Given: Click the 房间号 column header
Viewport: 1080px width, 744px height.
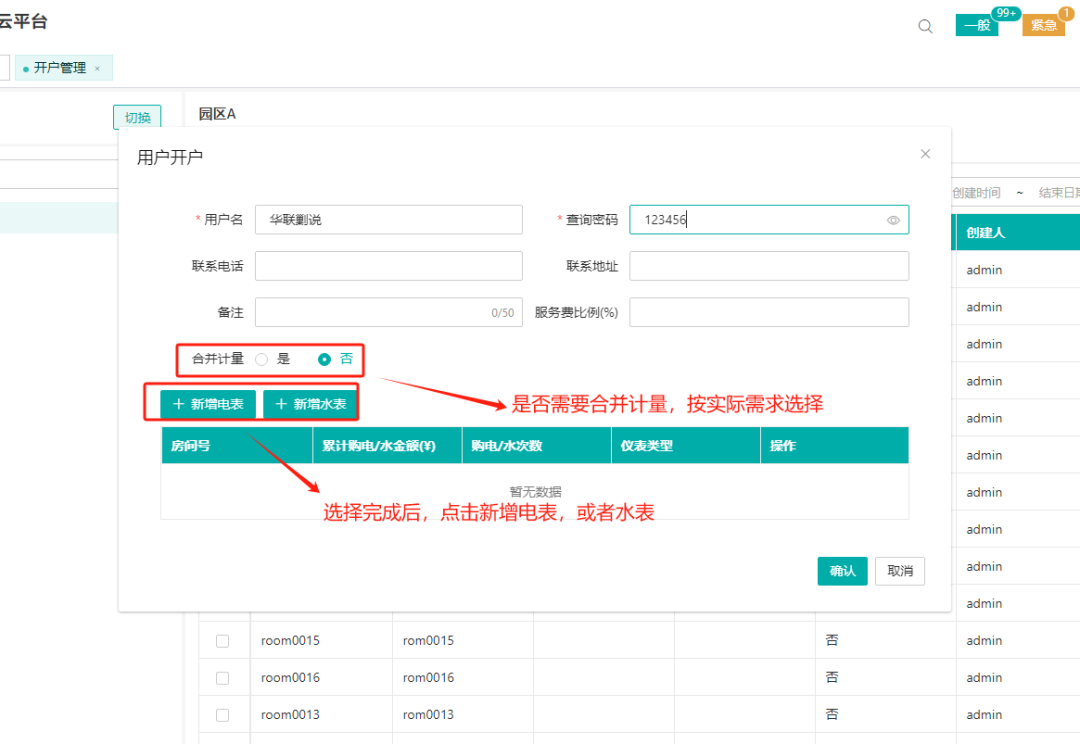Looking at the screenshot, I should pos(236,446).
